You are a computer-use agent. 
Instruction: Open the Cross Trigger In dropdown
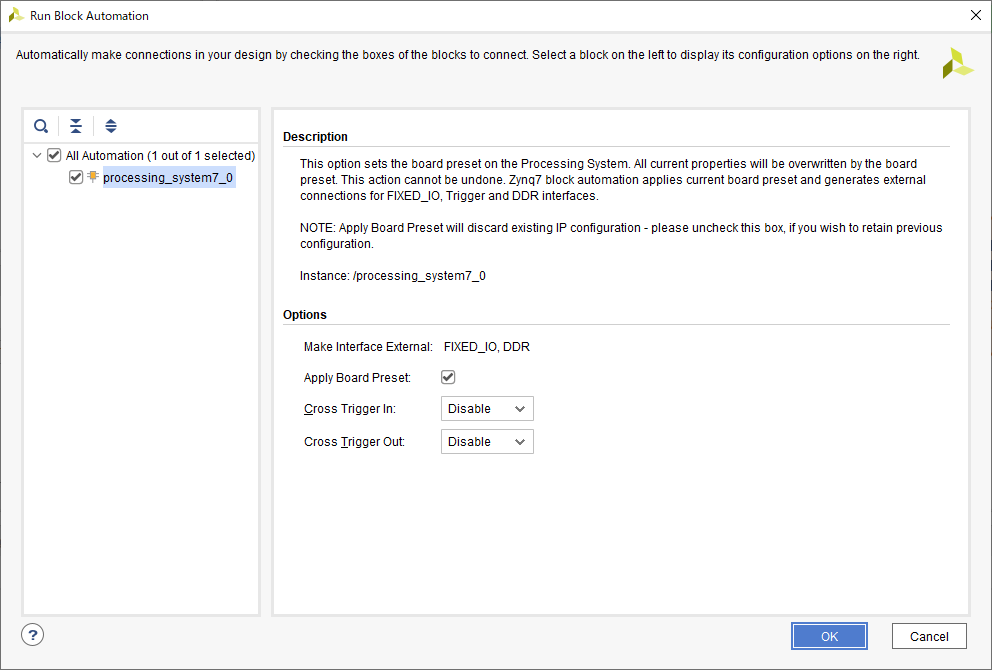487,409
